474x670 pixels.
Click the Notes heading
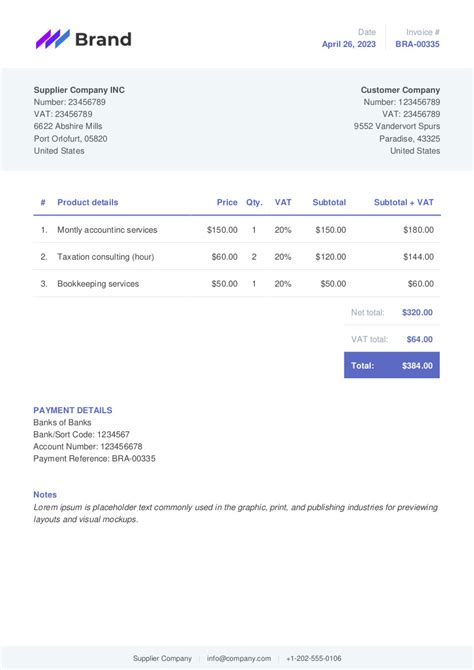(45, 494)
